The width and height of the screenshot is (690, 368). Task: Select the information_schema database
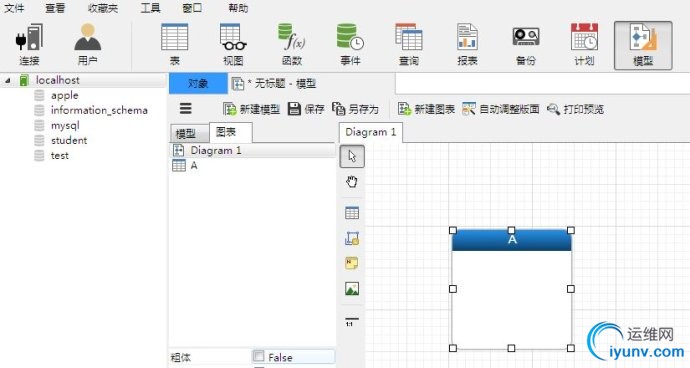coord(99,110)
